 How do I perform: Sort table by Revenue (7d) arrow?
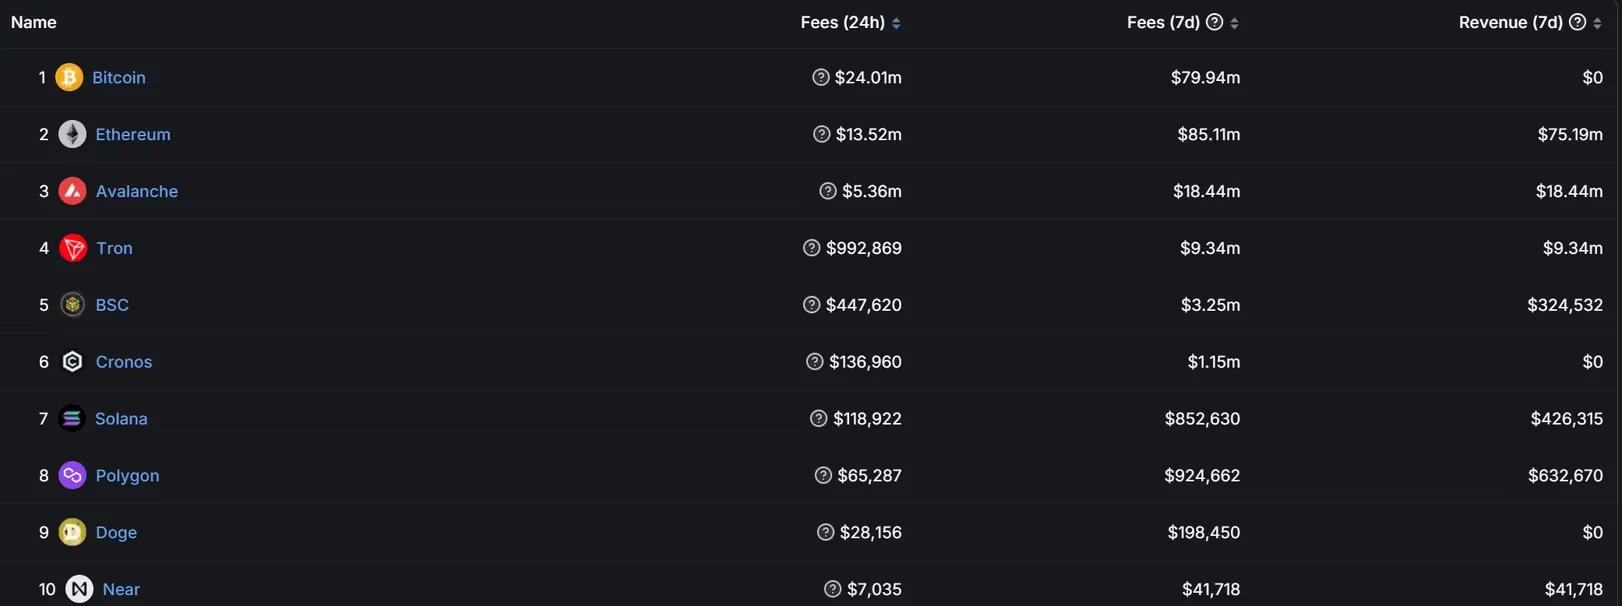click(1597, 23)
